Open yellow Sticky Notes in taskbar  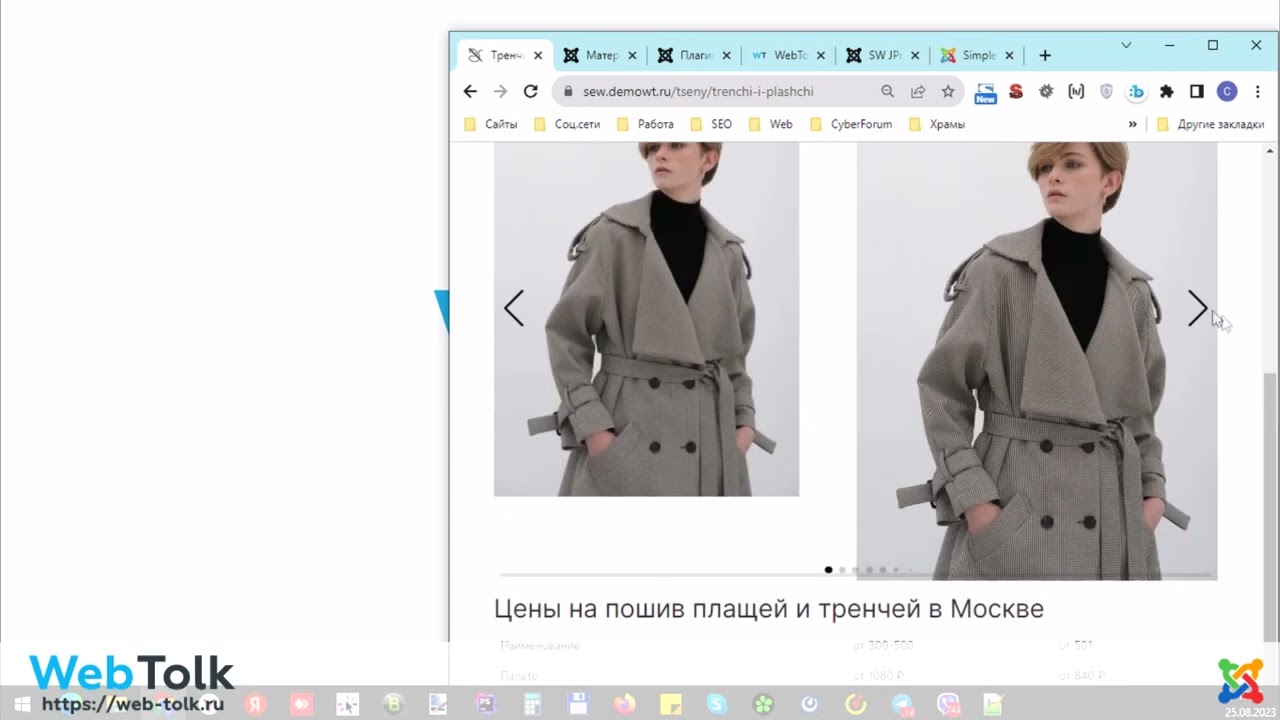click(x=670, y=704)
